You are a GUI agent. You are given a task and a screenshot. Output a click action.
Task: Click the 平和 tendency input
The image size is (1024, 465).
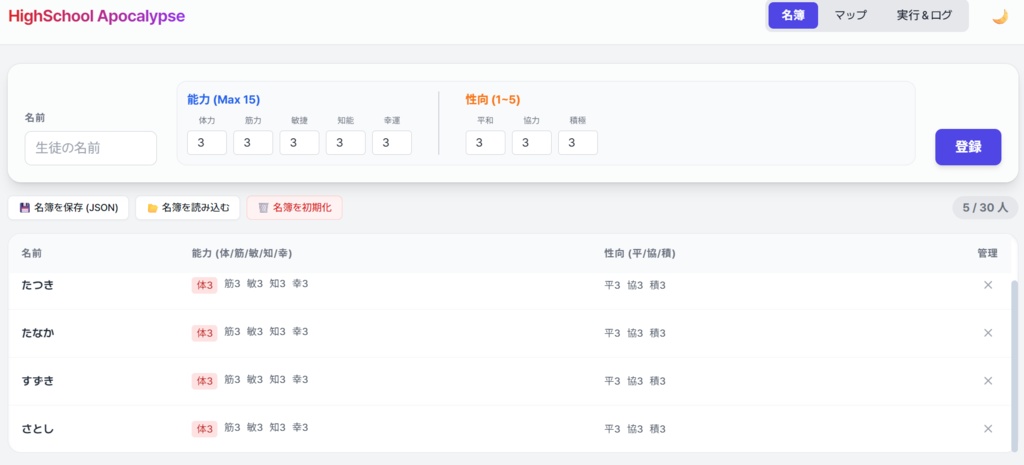pyautogui.click(x=485, y=143)
